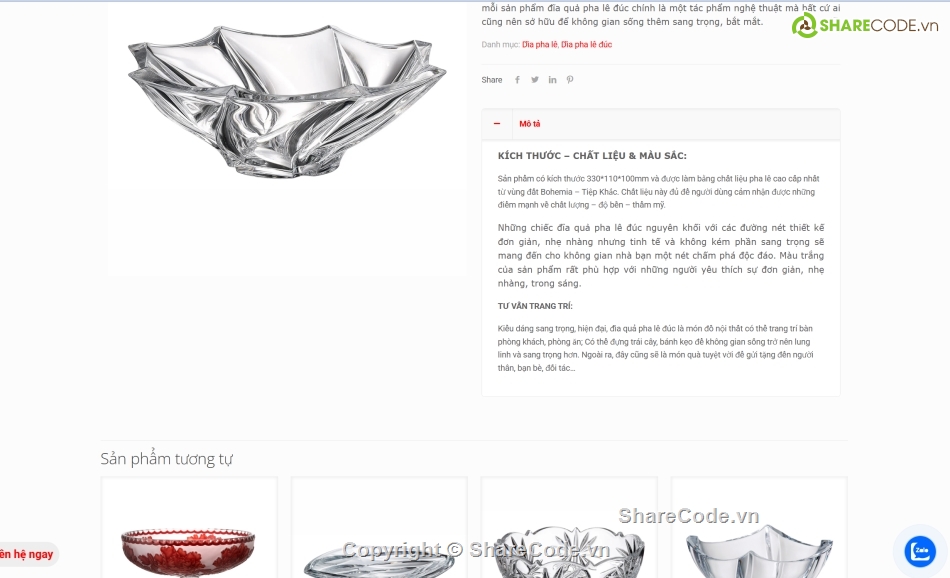The height and width of the screenshot is (578, 950).
Task: Share the product on LinkedIn
Action: click(553, 80)
